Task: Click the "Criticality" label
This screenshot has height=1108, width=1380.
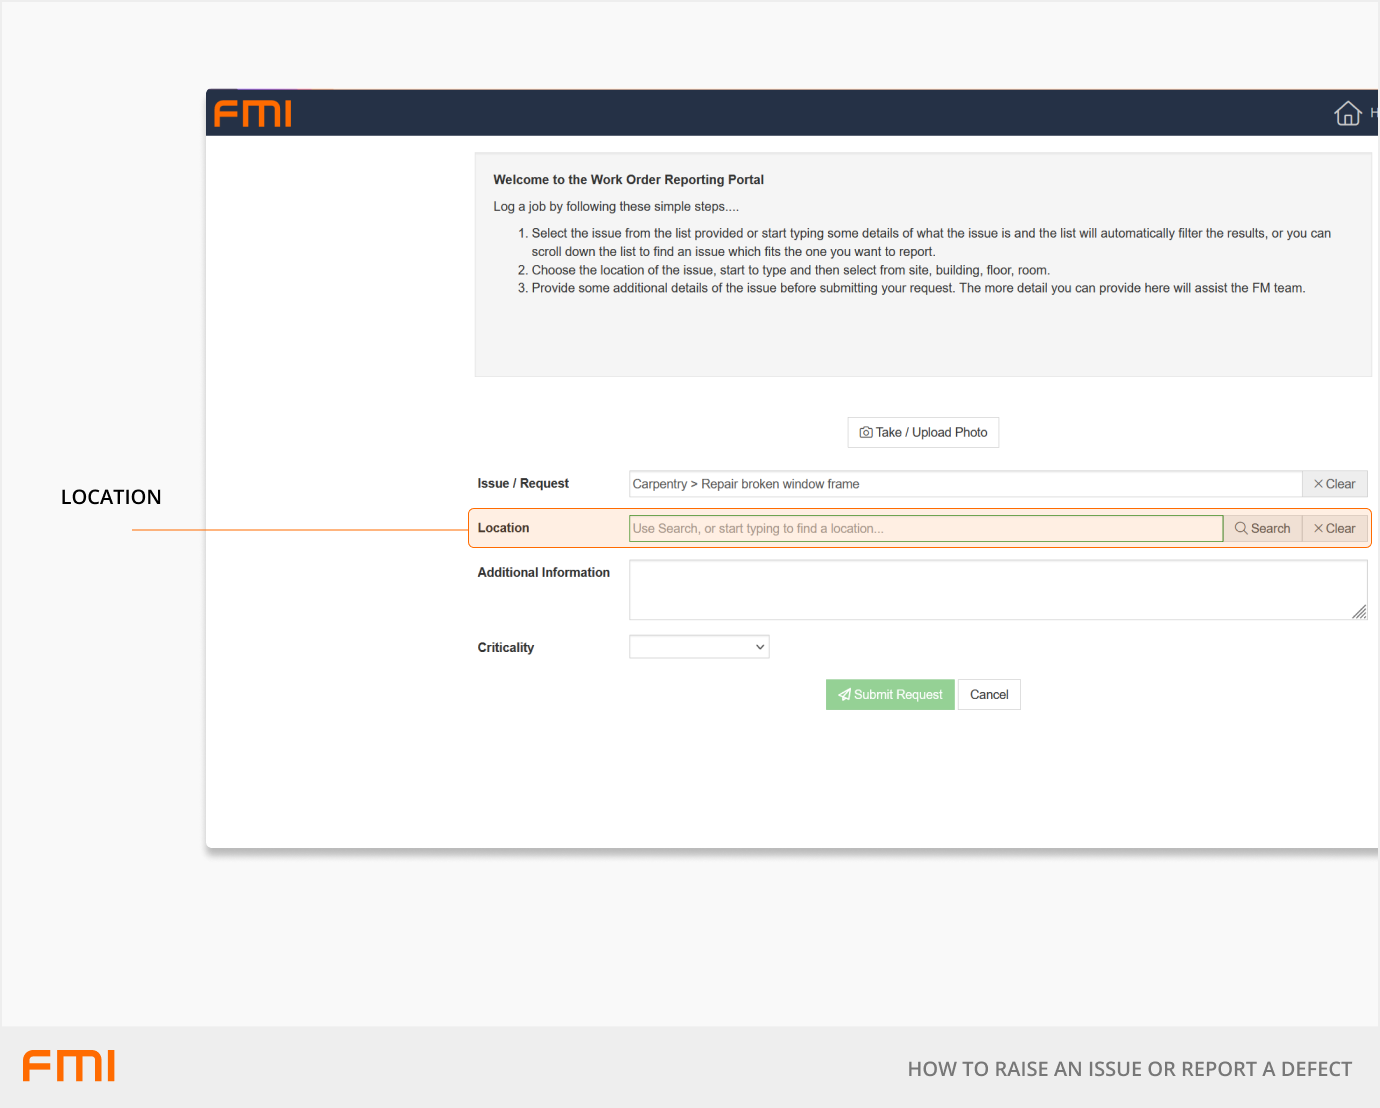Action: coord(505,648)
